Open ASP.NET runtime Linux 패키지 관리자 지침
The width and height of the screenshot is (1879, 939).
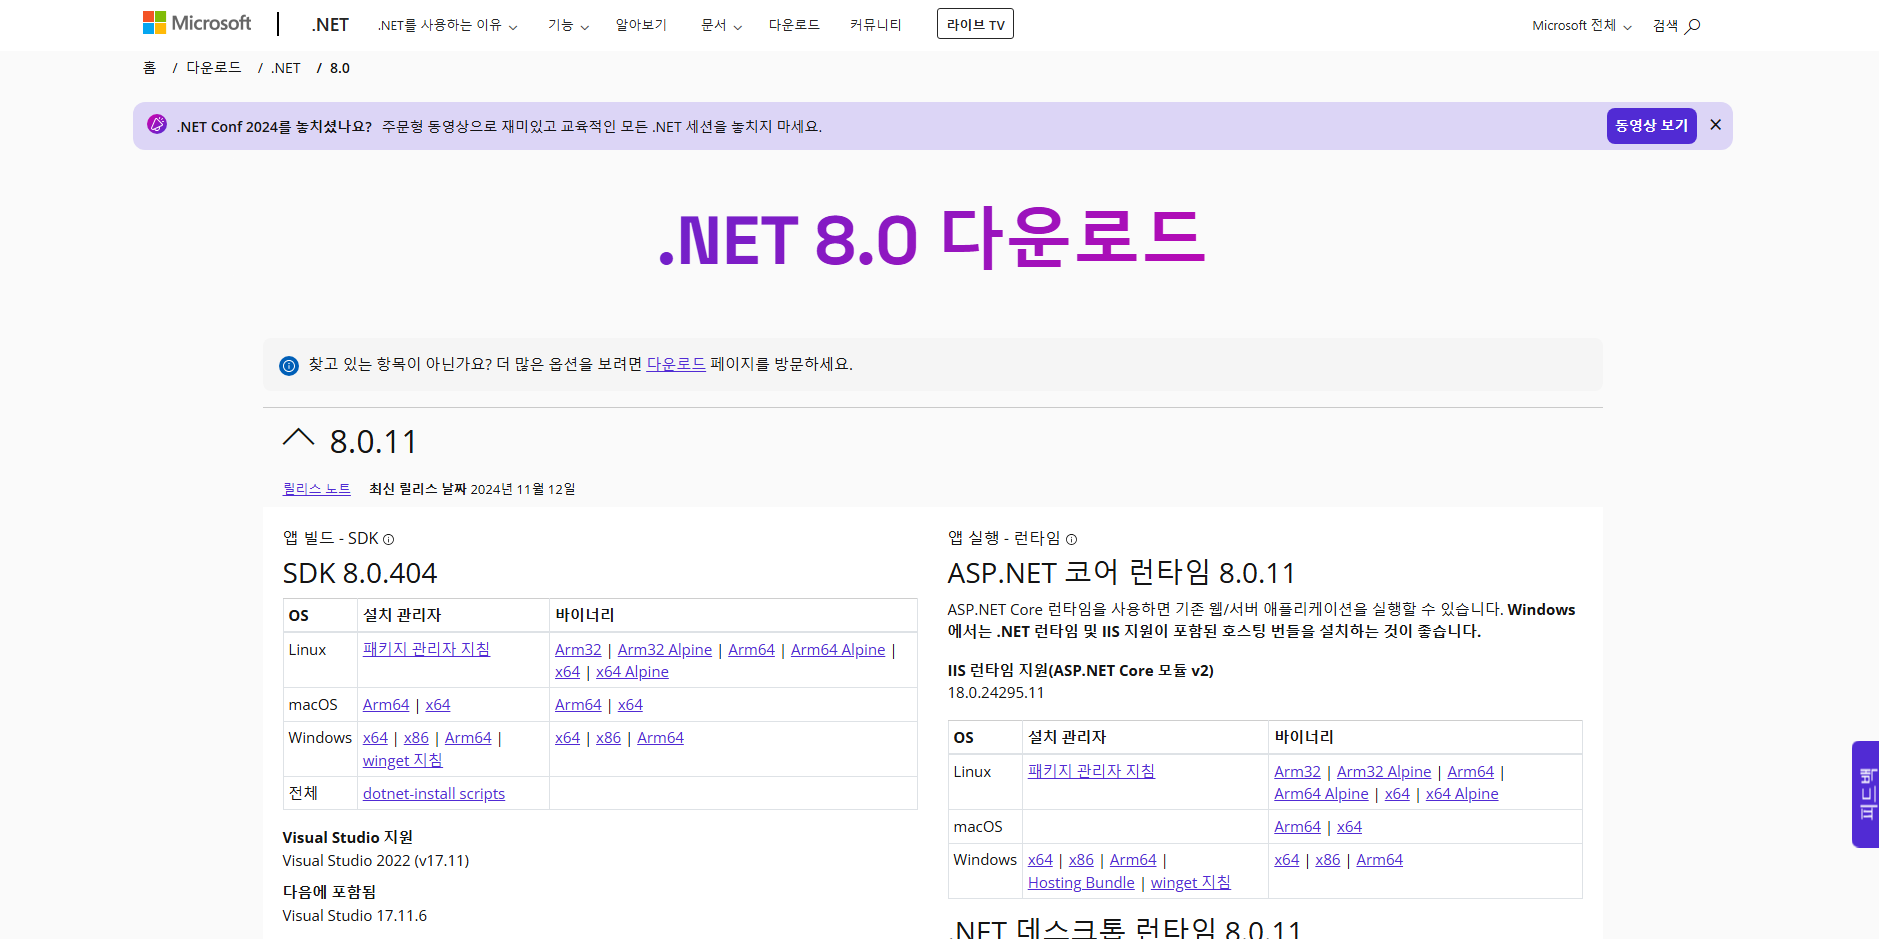pyautogui.click(x=1091, y=772)
